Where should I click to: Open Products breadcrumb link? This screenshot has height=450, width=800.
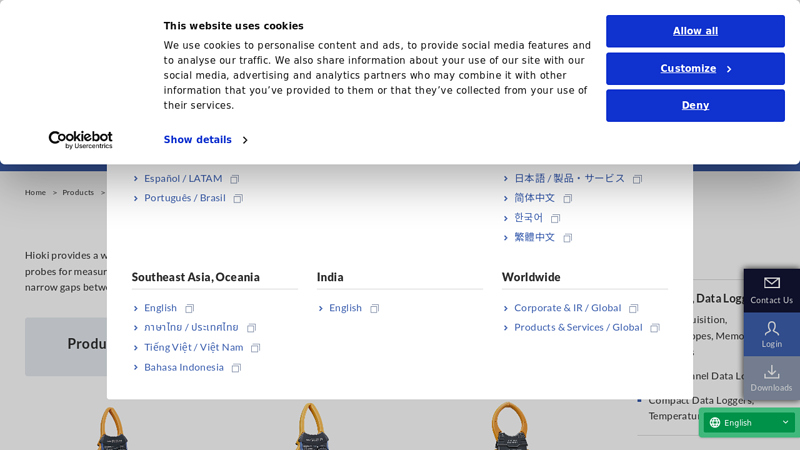[78, 192]
